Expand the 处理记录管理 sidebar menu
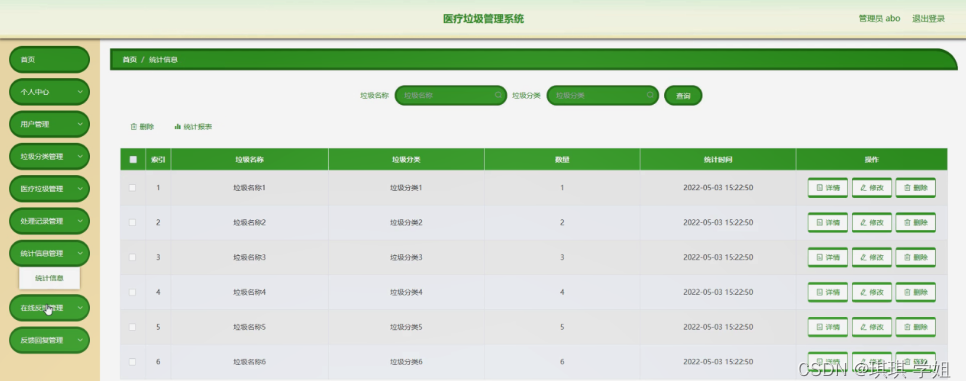This screenshot has height=388, width=966. click(49, 221)
